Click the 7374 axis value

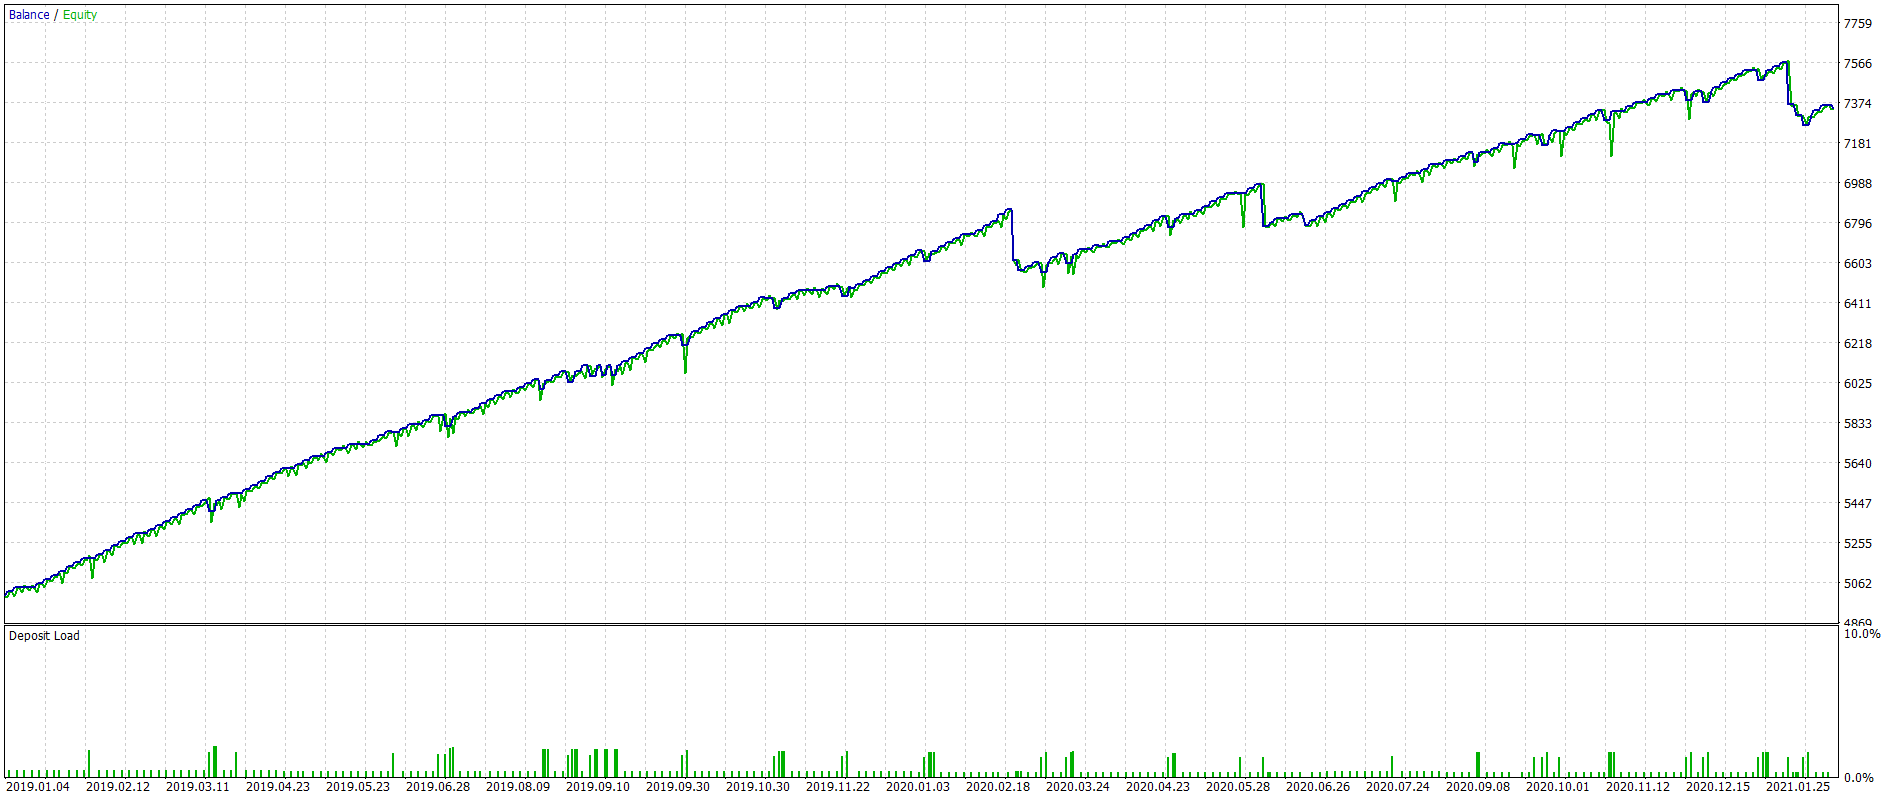tap(1857, 104)
